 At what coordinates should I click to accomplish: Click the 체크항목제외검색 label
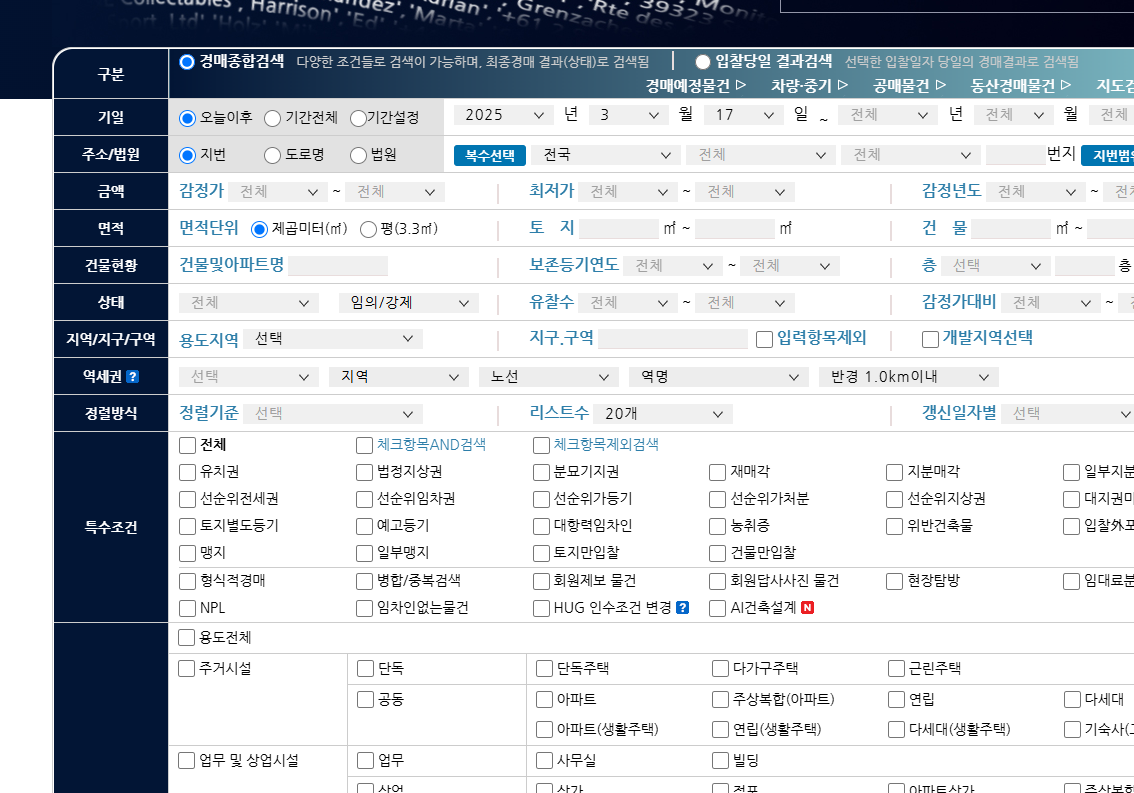[606, 445]
